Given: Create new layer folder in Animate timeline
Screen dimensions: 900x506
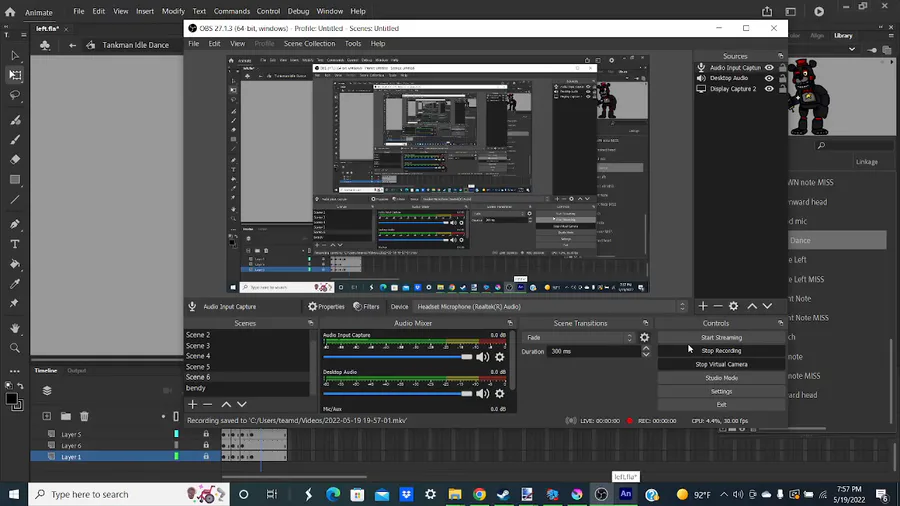Looking at the screenshot, I should coord(66,416).
